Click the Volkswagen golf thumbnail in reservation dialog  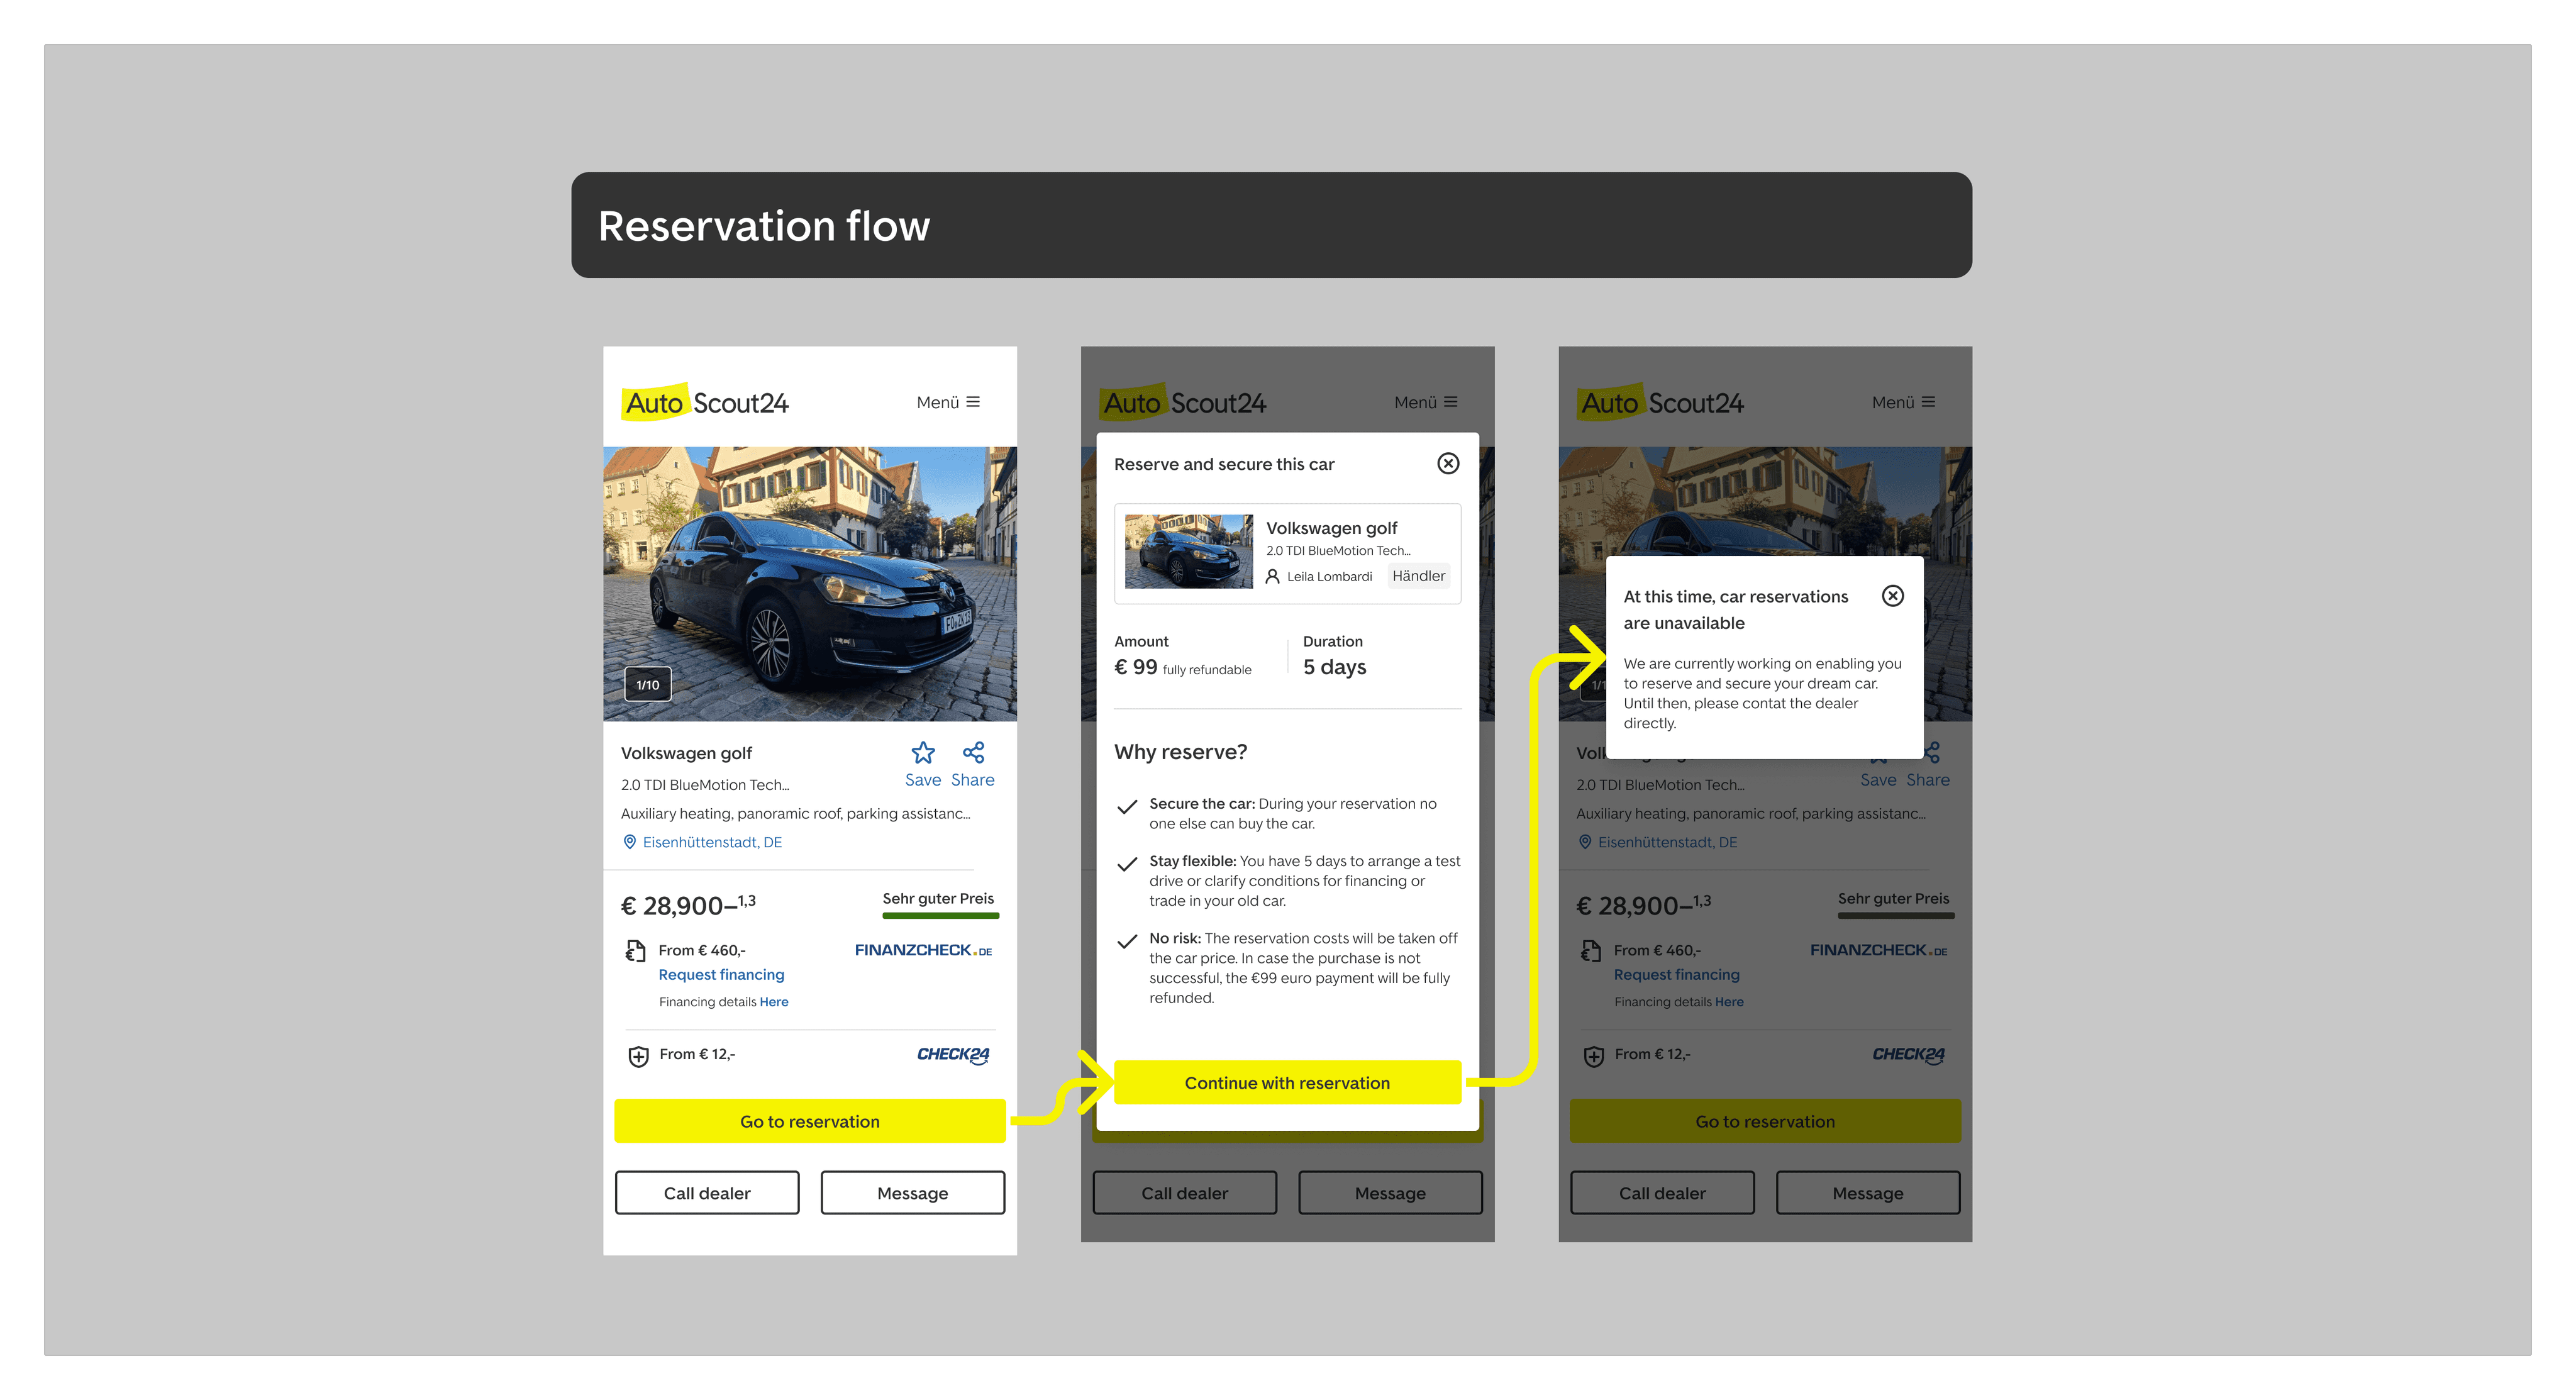[1187, 551]
